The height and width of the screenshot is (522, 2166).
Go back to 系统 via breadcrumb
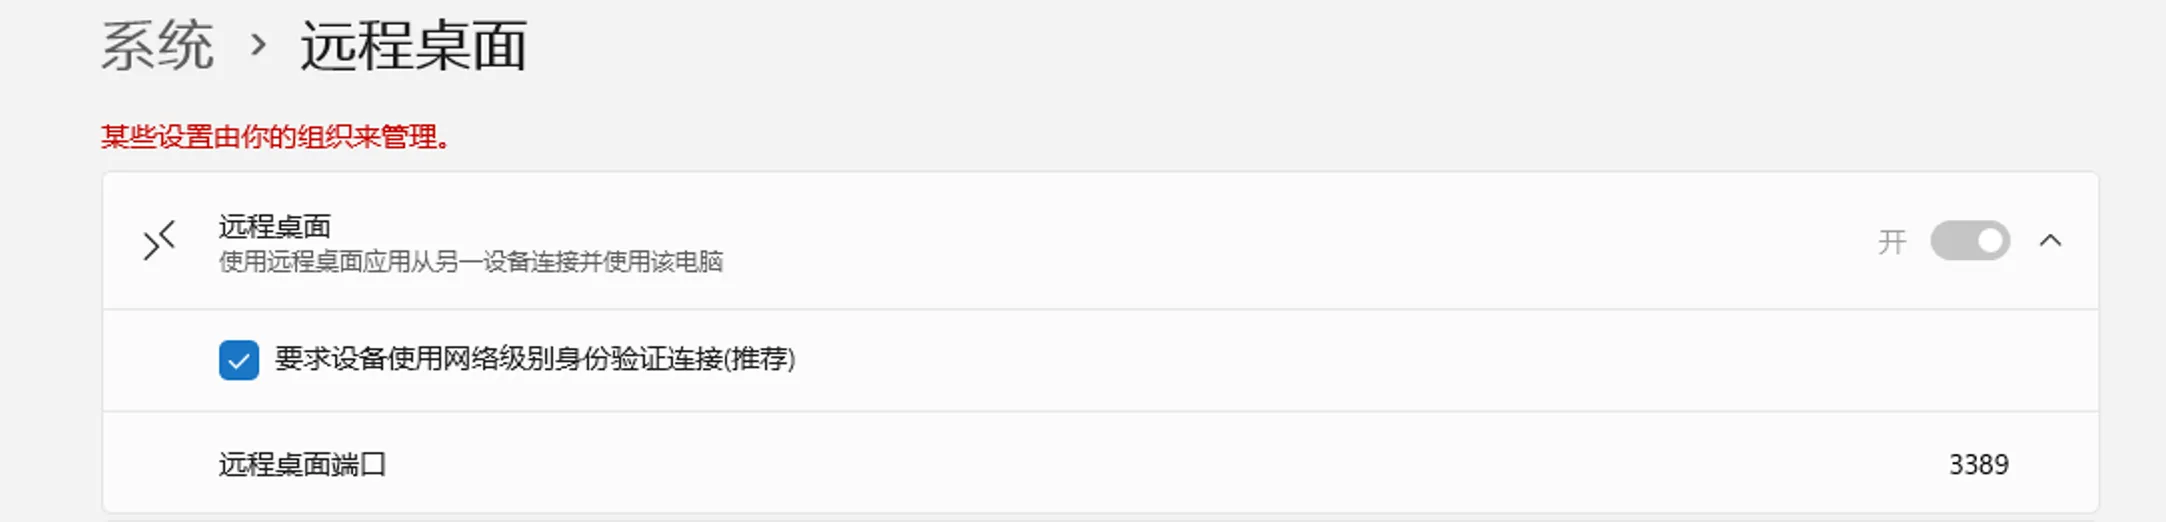157,46
